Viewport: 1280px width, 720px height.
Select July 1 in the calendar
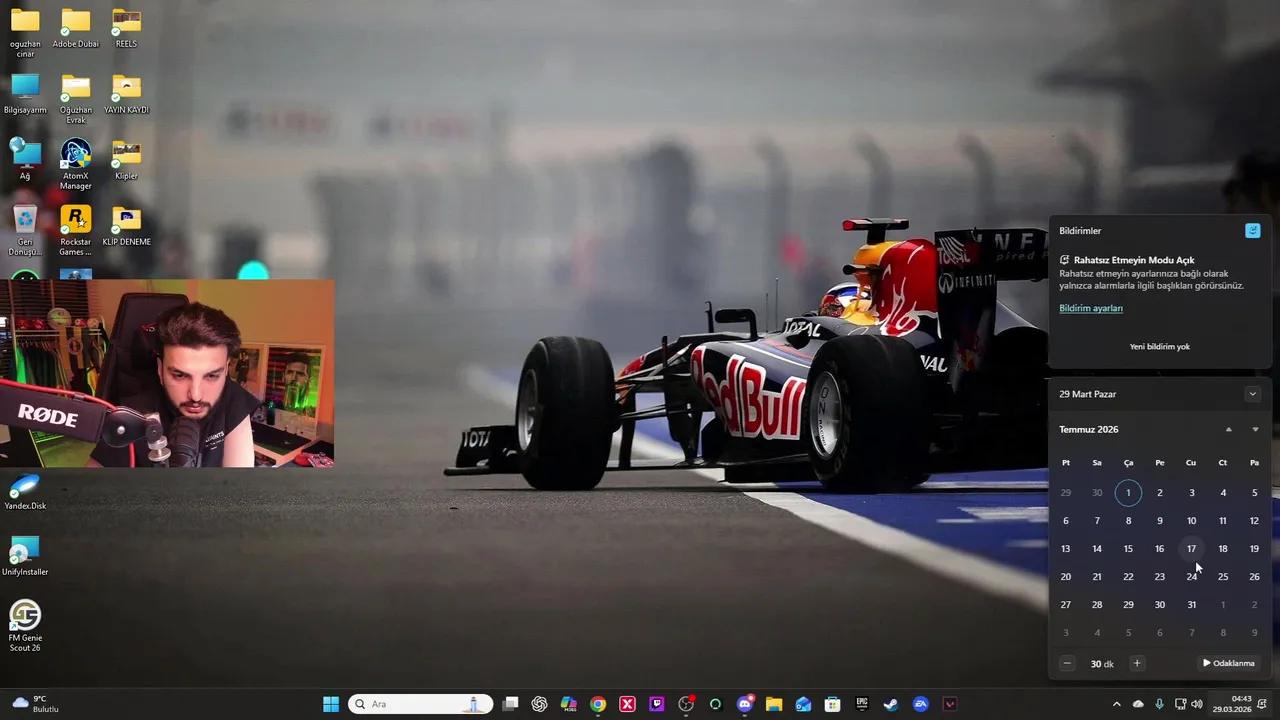[x=1128, y=492]
